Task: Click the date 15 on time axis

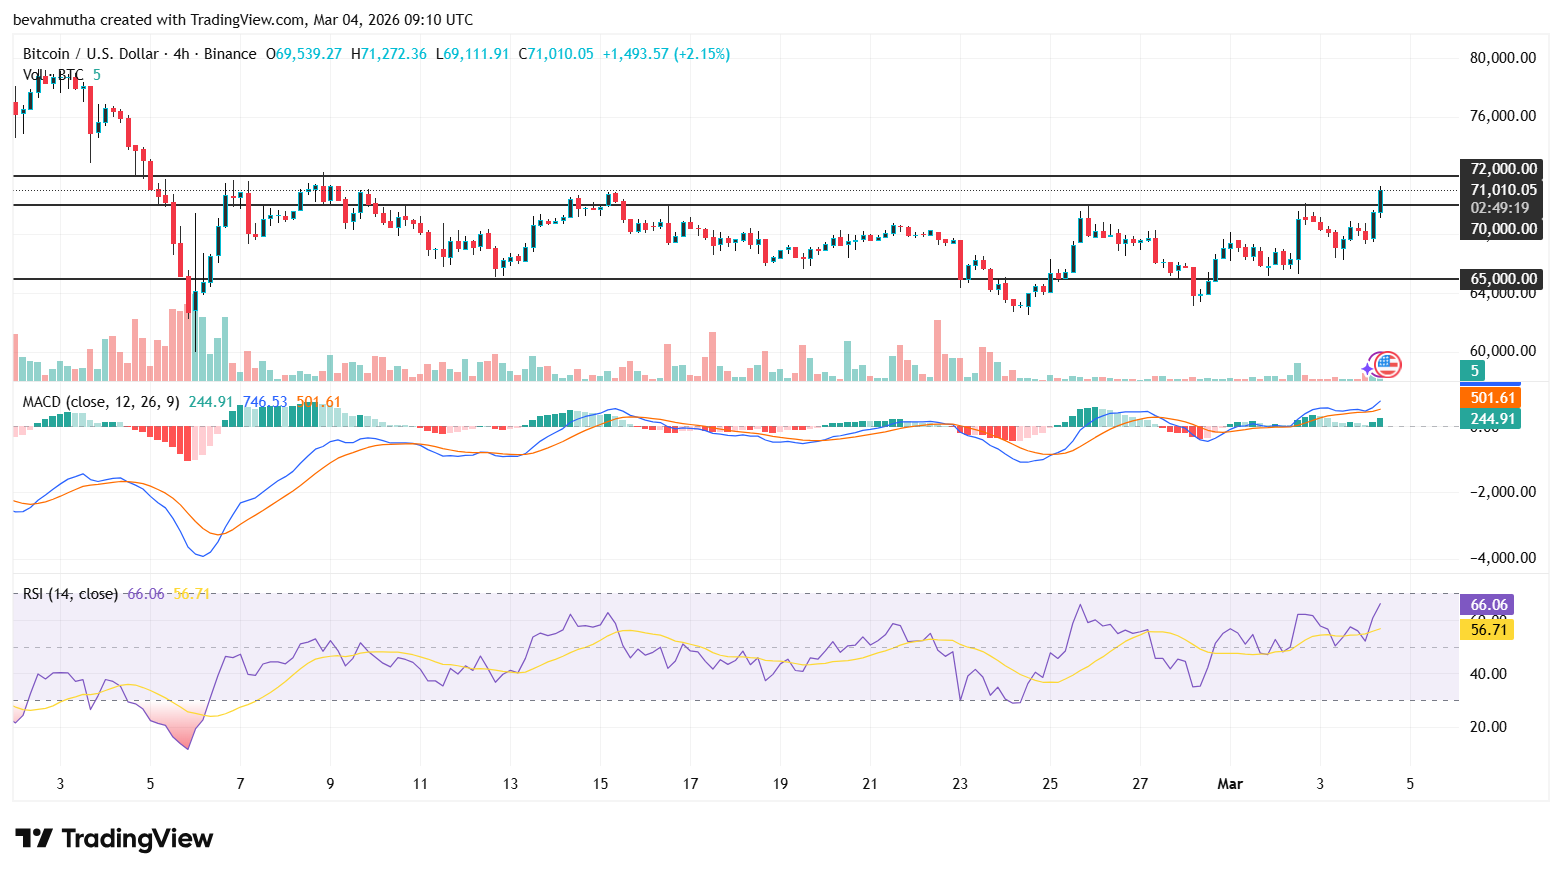Action: (600, 784)
